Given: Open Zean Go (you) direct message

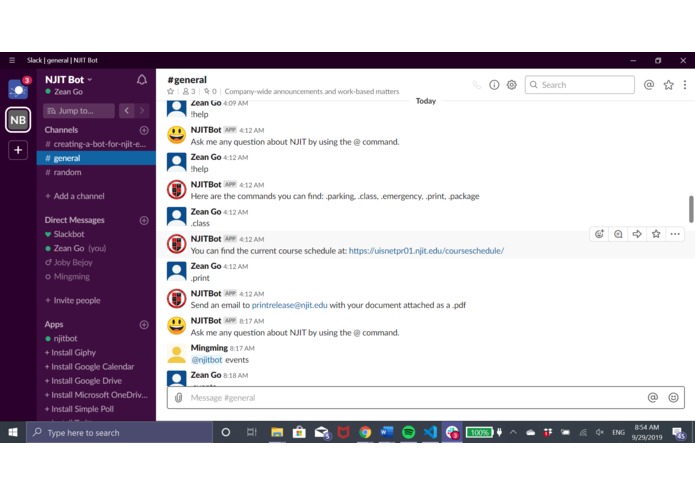Looking at the screenshot, I should (96, 248).
